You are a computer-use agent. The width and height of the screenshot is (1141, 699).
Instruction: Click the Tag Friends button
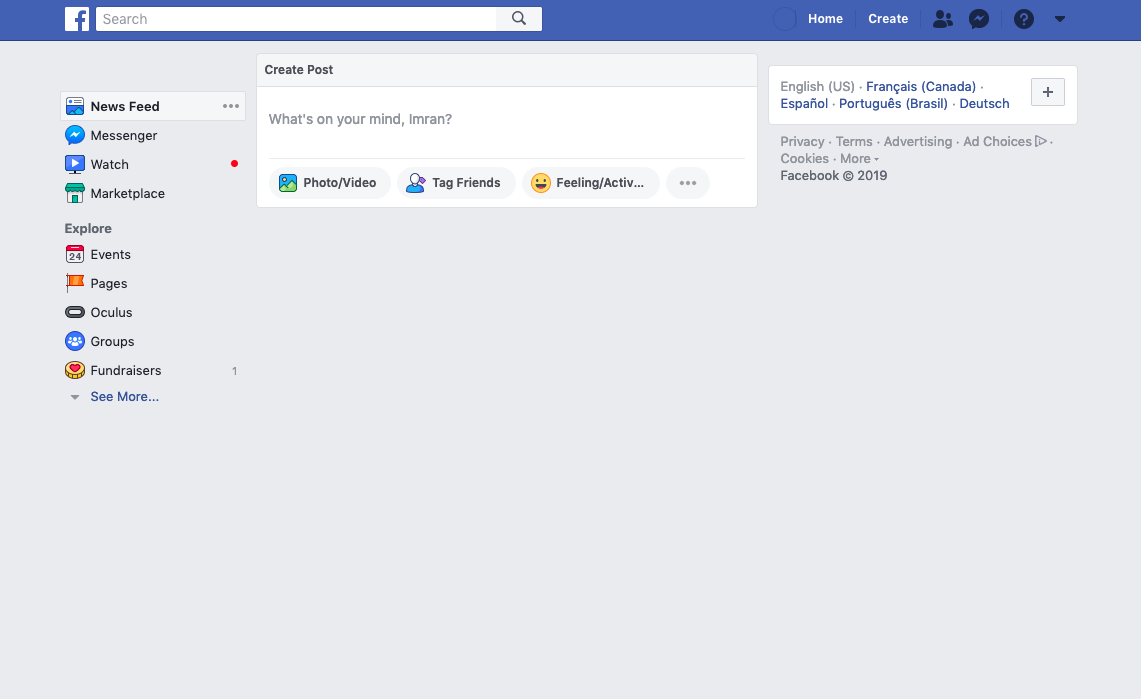click(456, 183)
